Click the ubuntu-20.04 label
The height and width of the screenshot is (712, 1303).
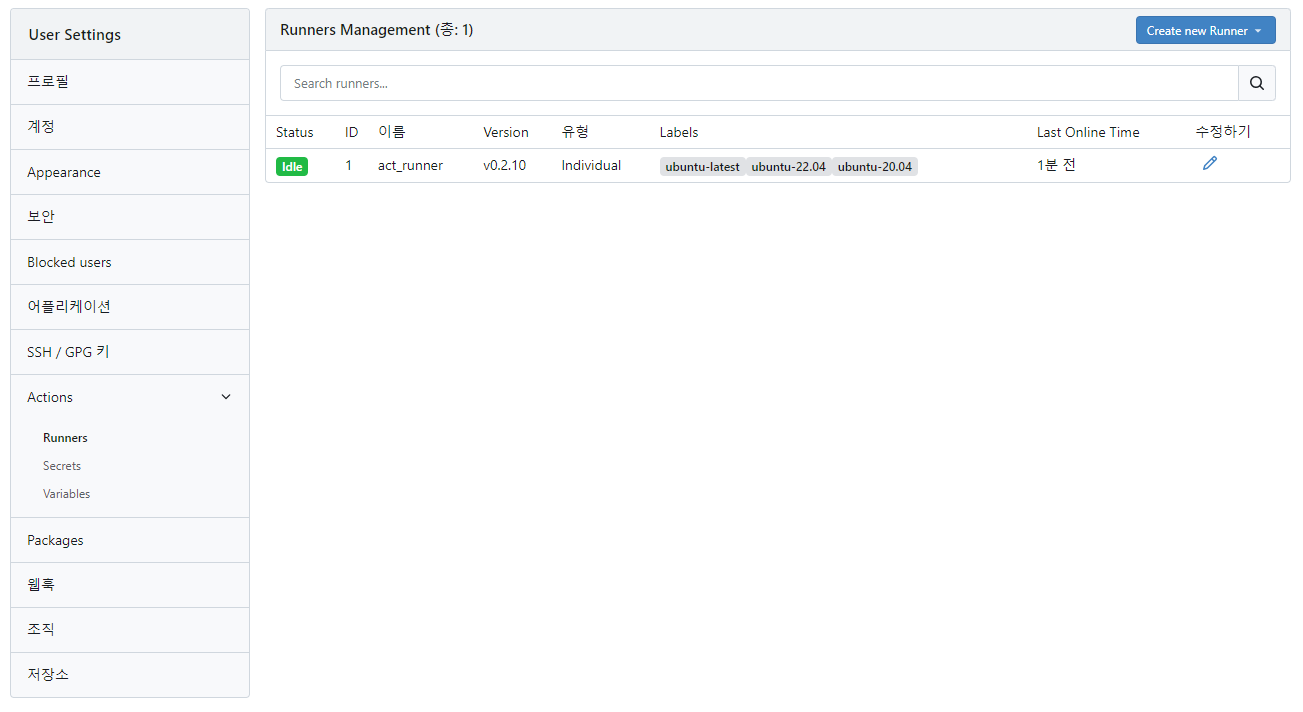875,167
